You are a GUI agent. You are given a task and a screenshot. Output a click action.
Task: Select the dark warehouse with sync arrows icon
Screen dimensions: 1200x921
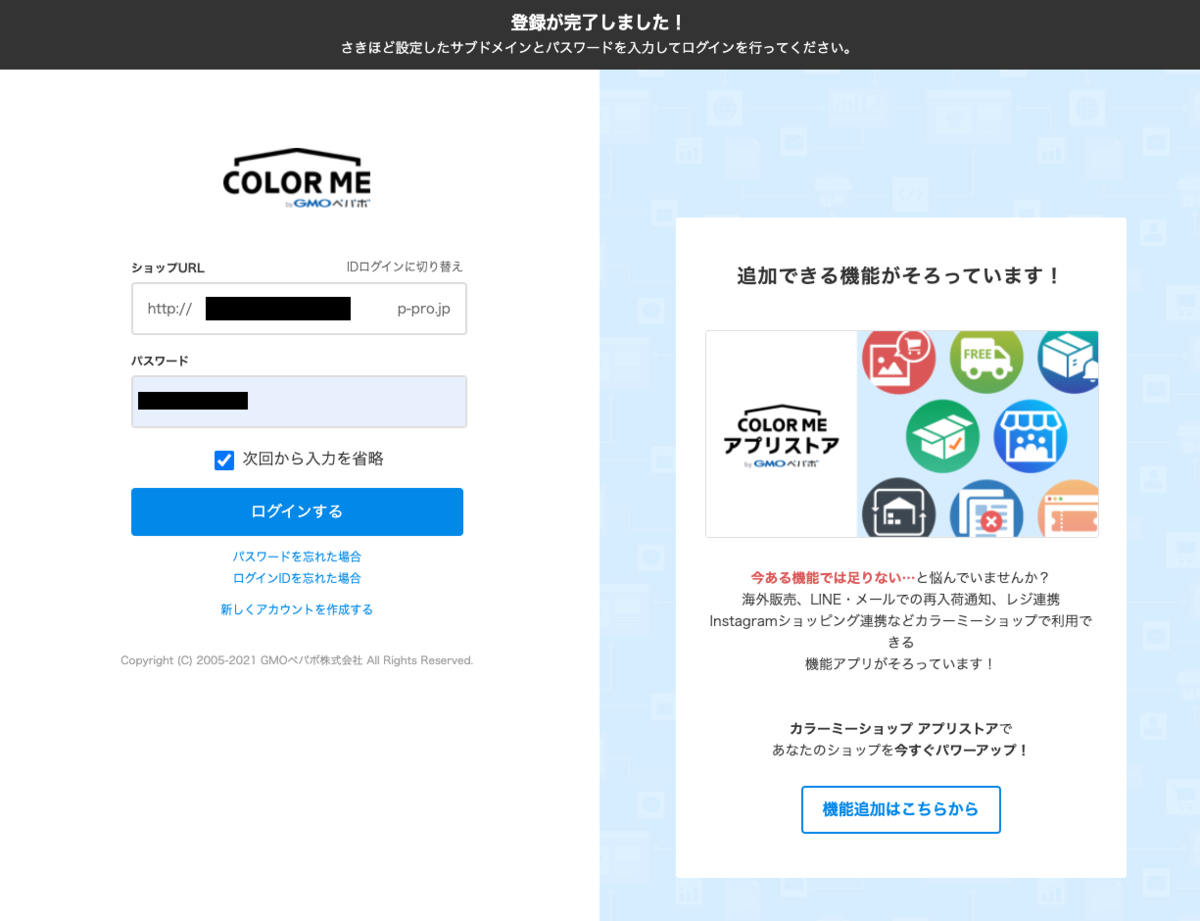[897, 510]
